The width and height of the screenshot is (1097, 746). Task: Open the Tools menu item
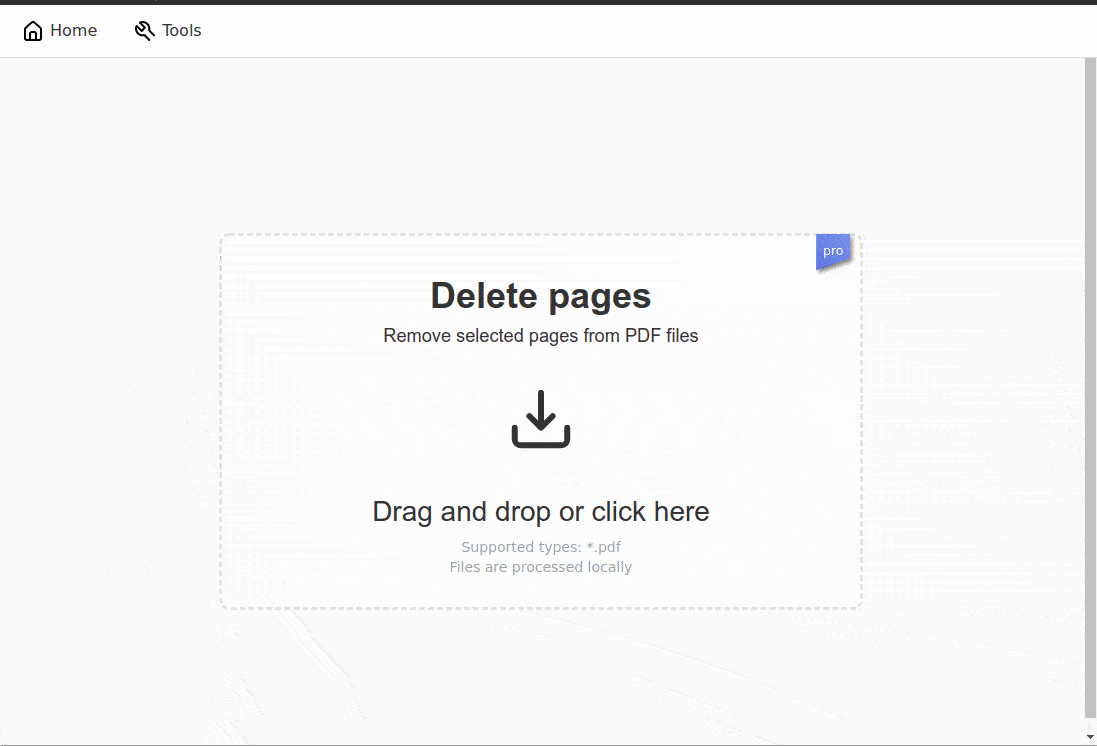(x=168, y=31)
